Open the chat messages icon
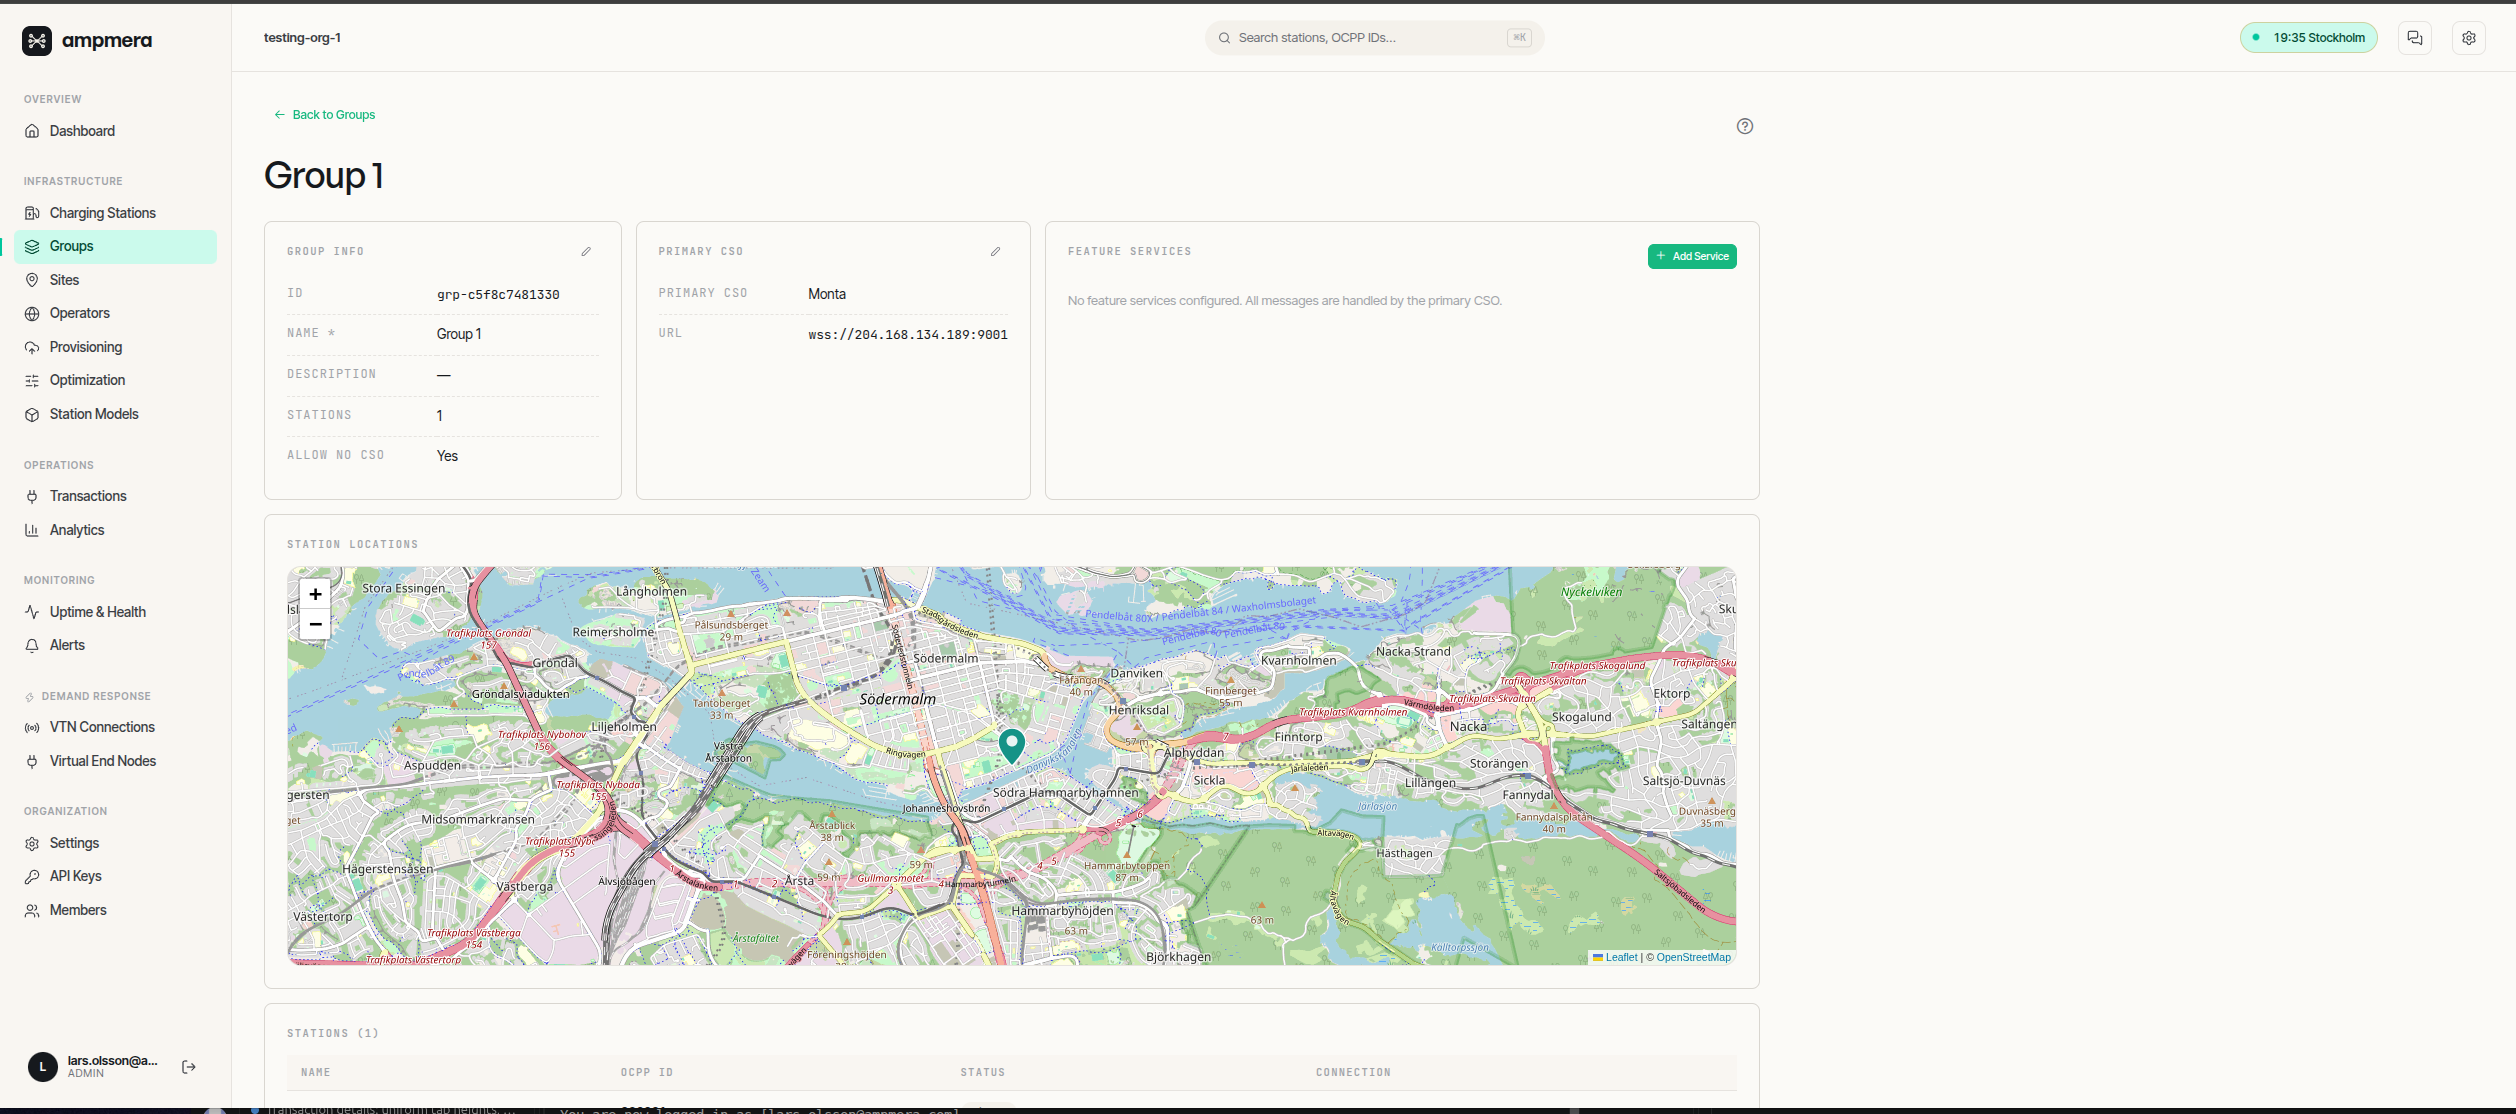The width and height of the screenshot is (2516, 1114). point(2415,38)
